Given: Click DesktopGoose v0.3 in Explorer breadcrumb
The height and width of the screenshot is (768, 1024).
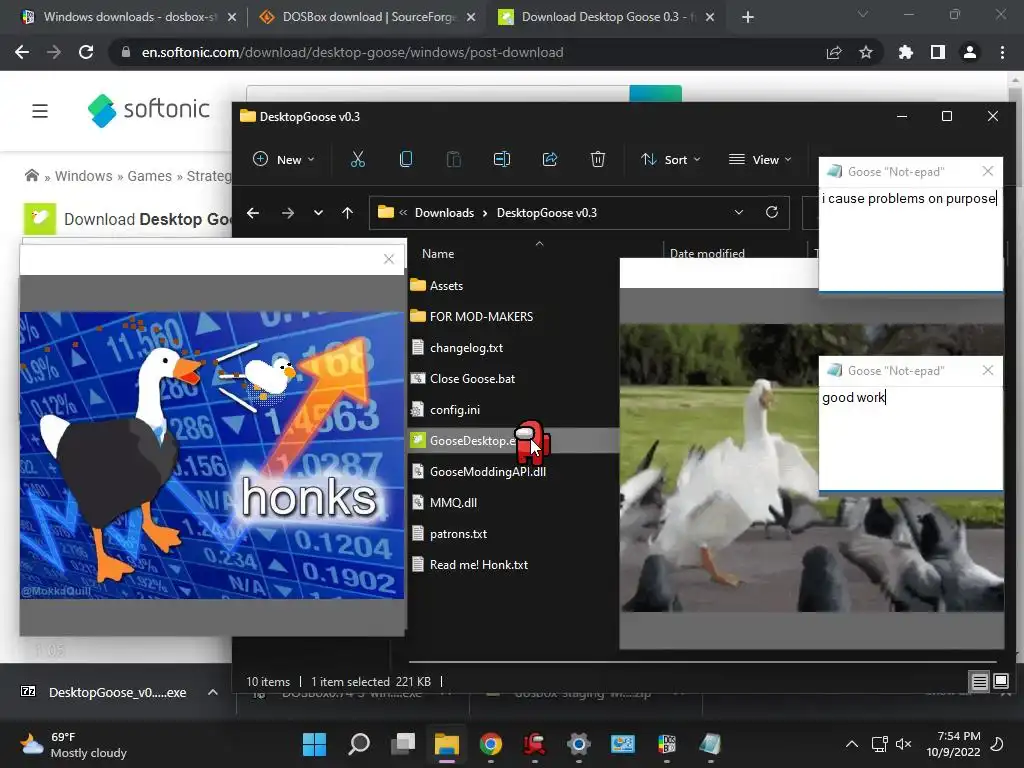Looking at the screenshot, I should 547,213.
